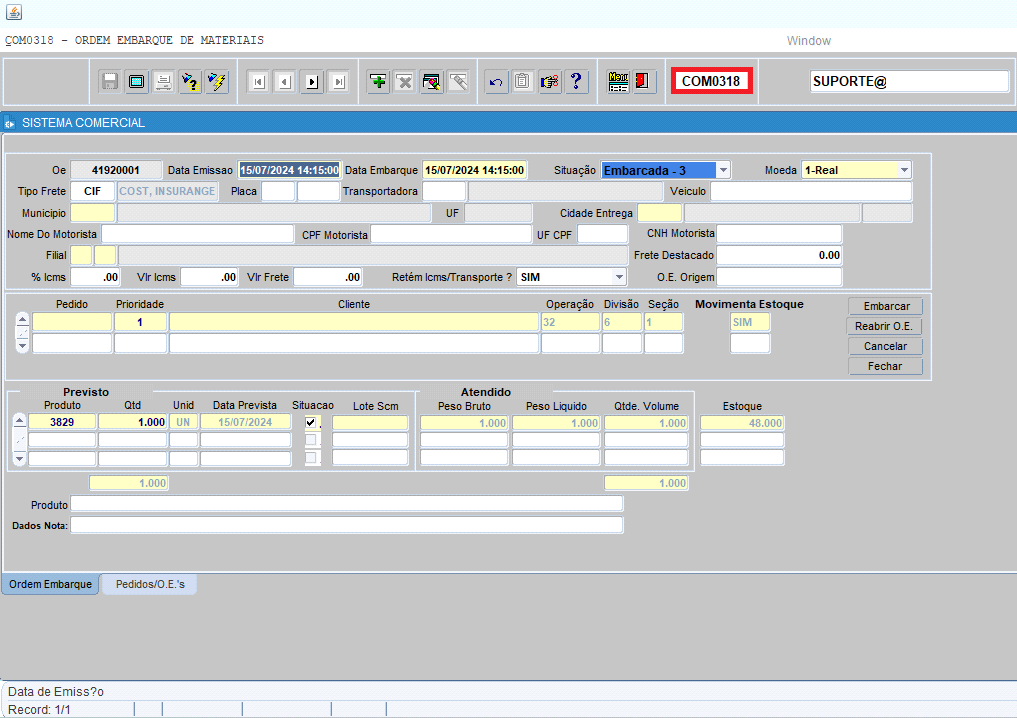Click the gray X delete record icon

(405, 82)
